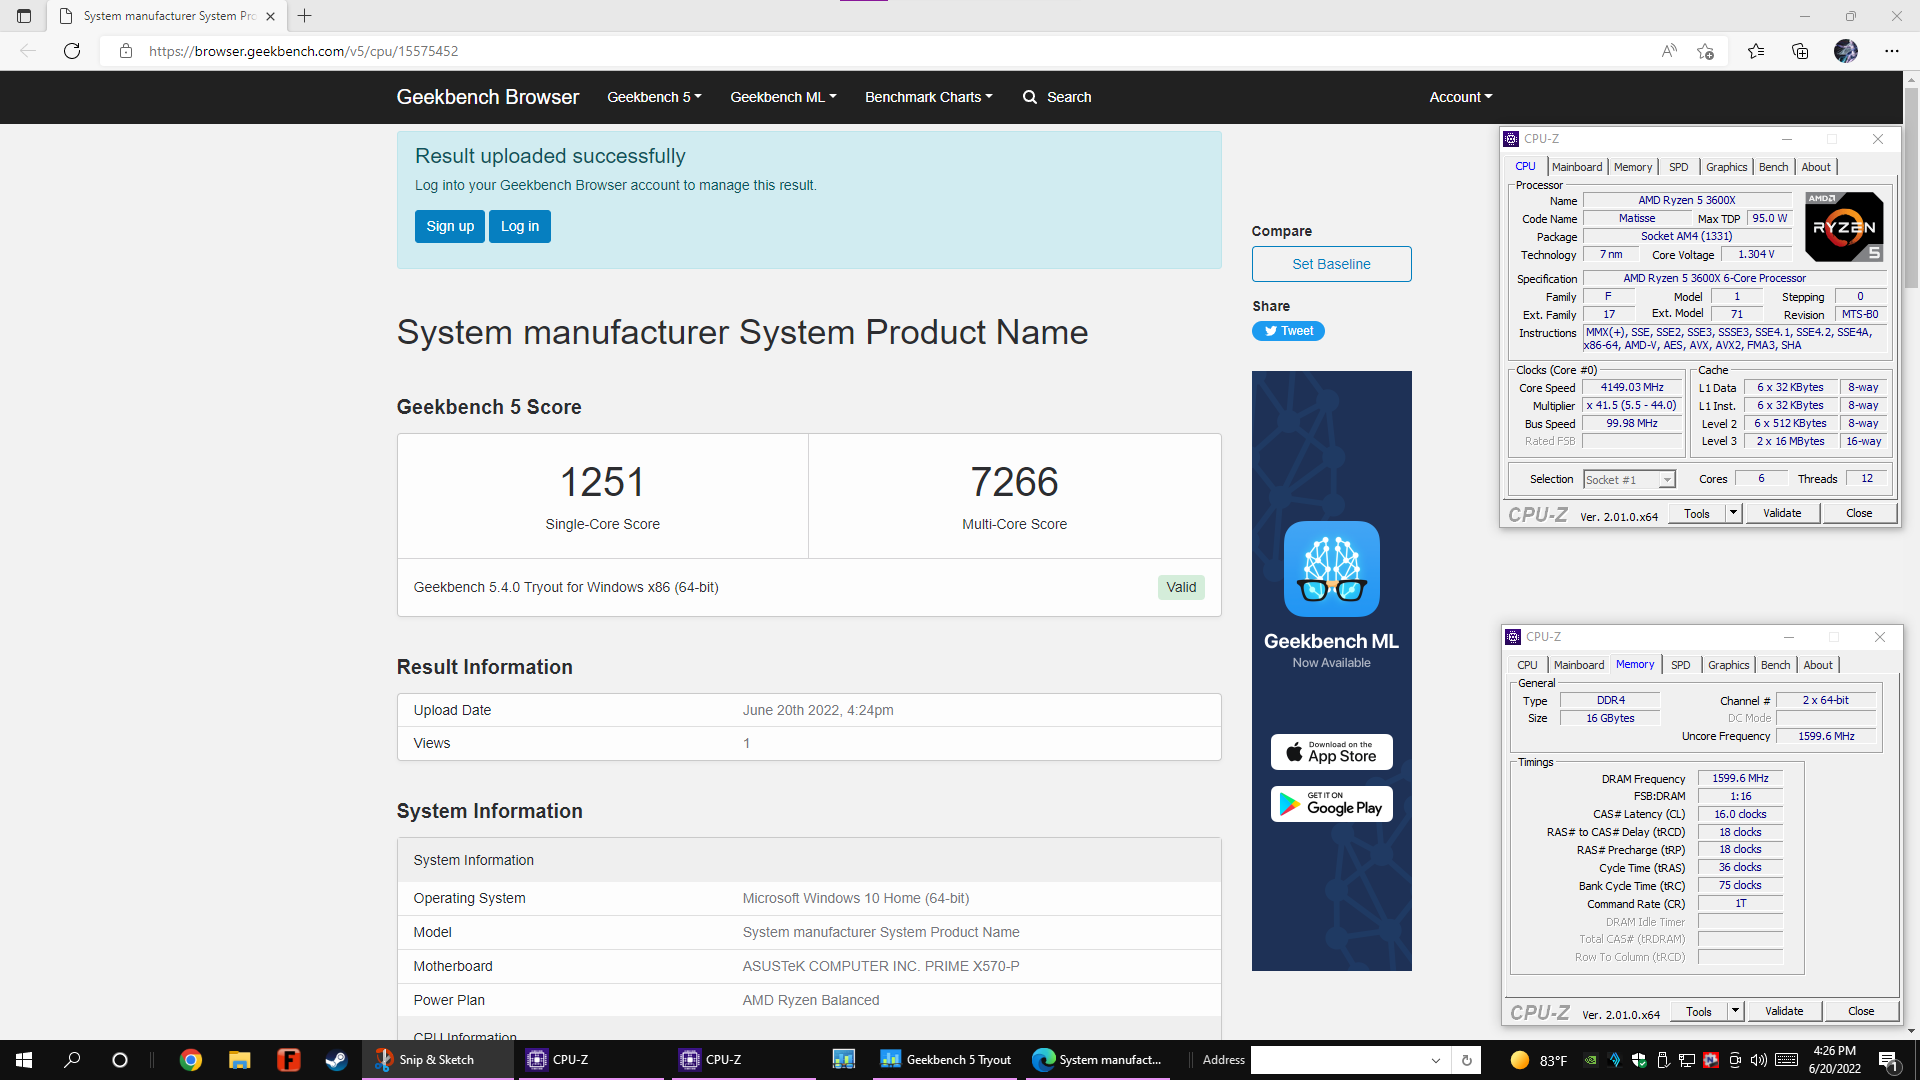Switch to Mainboard tab in CPU-Z processor window
Screen dimensions: 1920x1080
point(1577,167)
